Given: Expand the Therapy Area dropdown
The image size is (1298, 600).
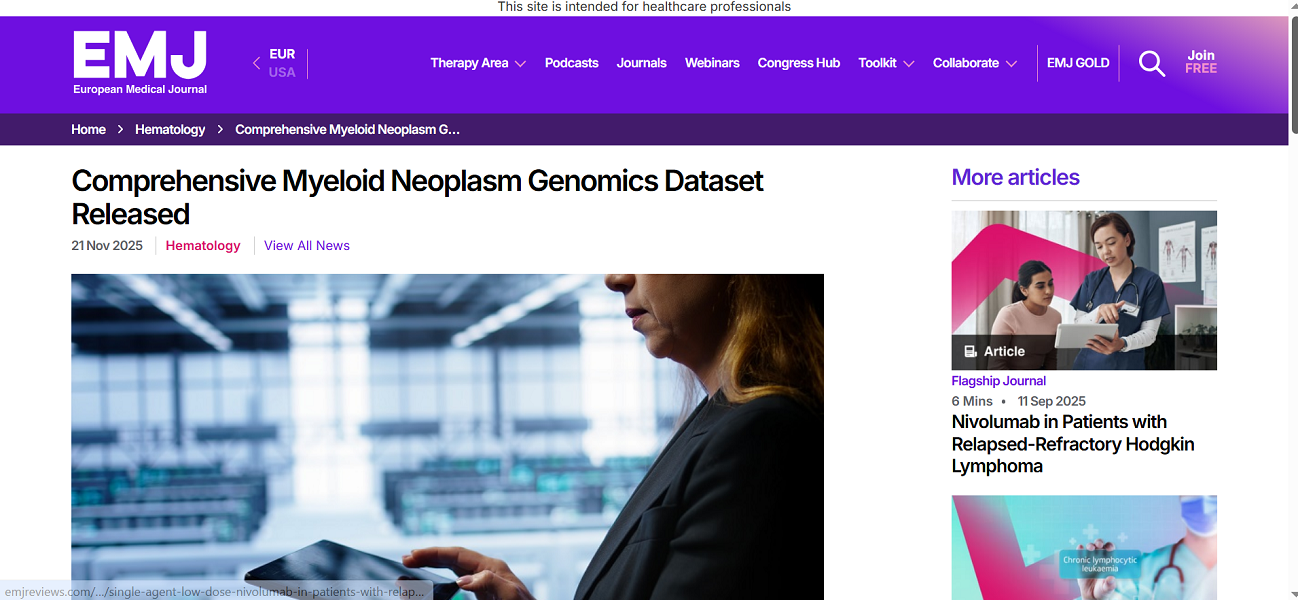Looking at the screenshot, I should point(477,63).
